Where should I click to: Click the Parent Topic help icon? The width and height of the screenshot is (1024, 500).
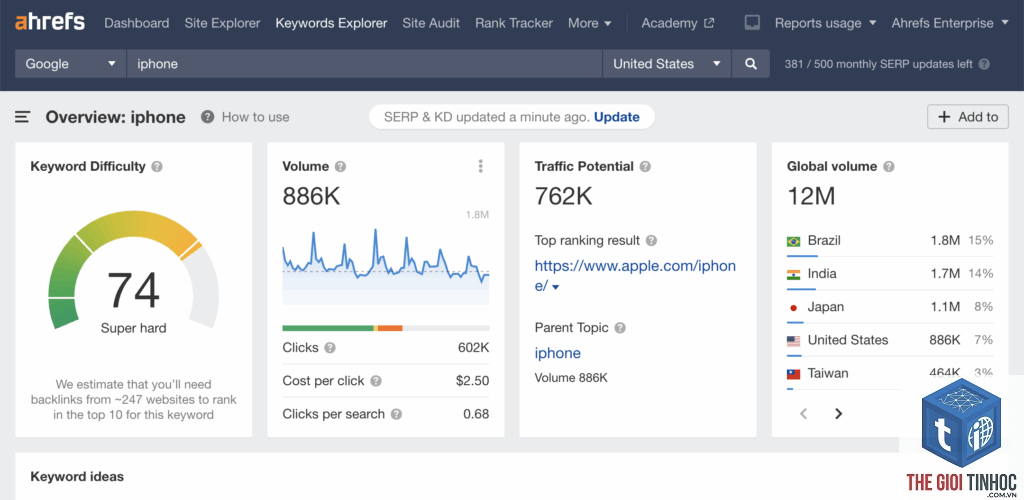(620, 328)
